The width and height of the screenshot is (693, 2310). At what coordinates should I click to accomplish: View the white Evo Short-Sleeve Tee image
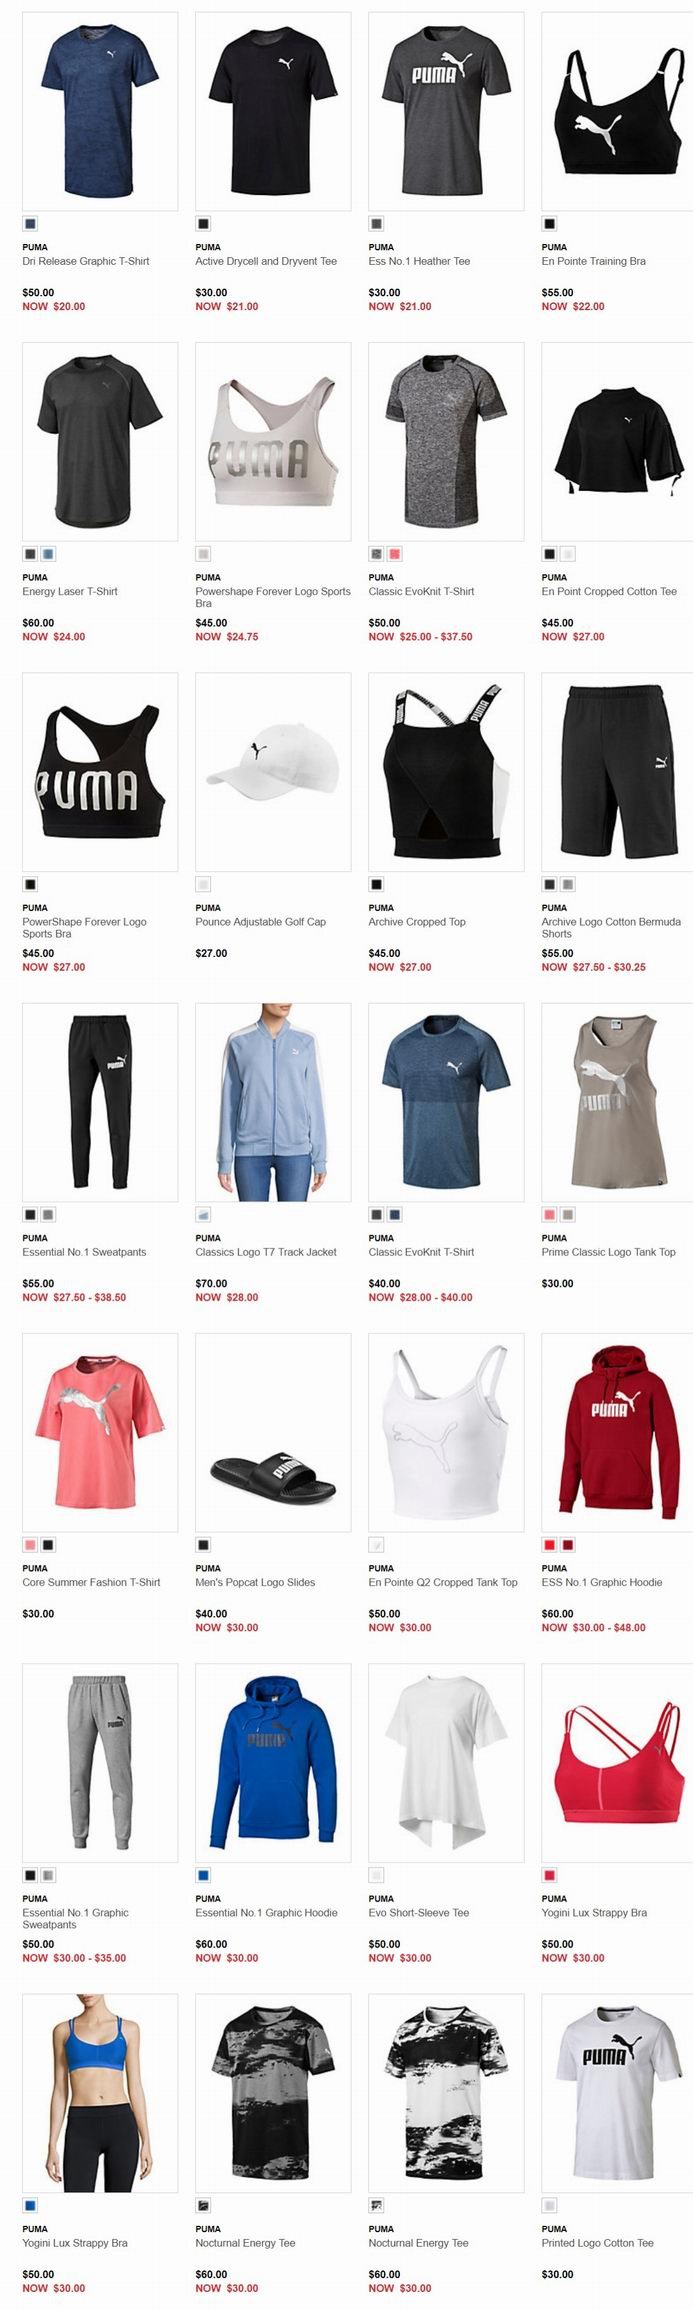(446, 1763)
